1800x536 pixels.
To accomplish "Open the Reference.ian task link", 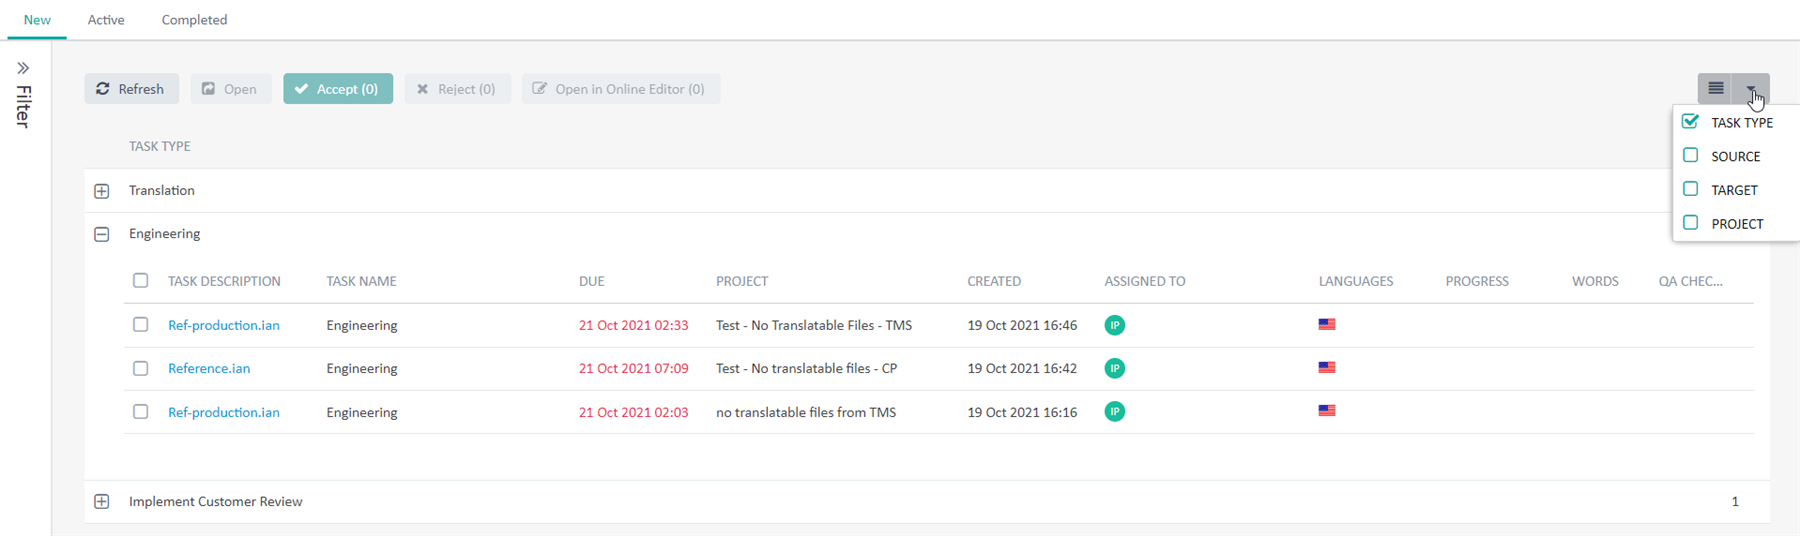I will (x=209, y=368).
